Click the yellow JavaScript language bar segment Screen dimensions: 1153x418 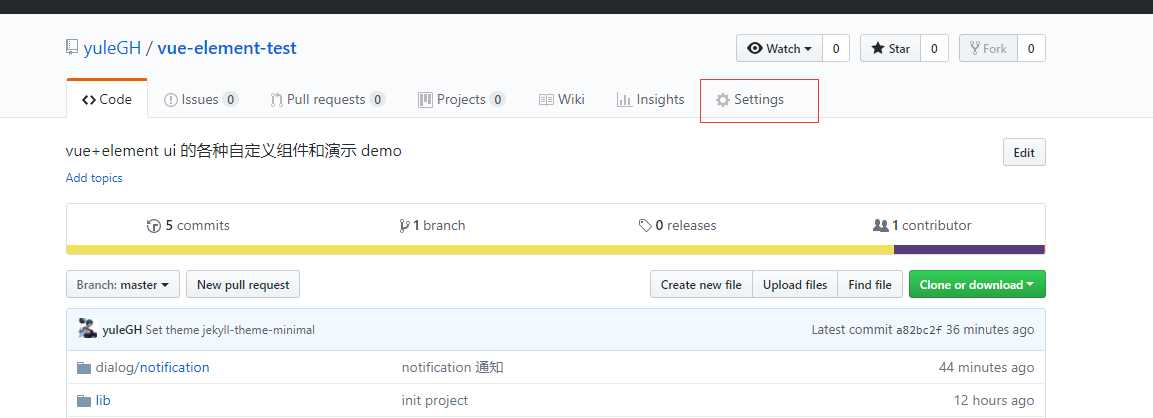(x=480, y=249)
